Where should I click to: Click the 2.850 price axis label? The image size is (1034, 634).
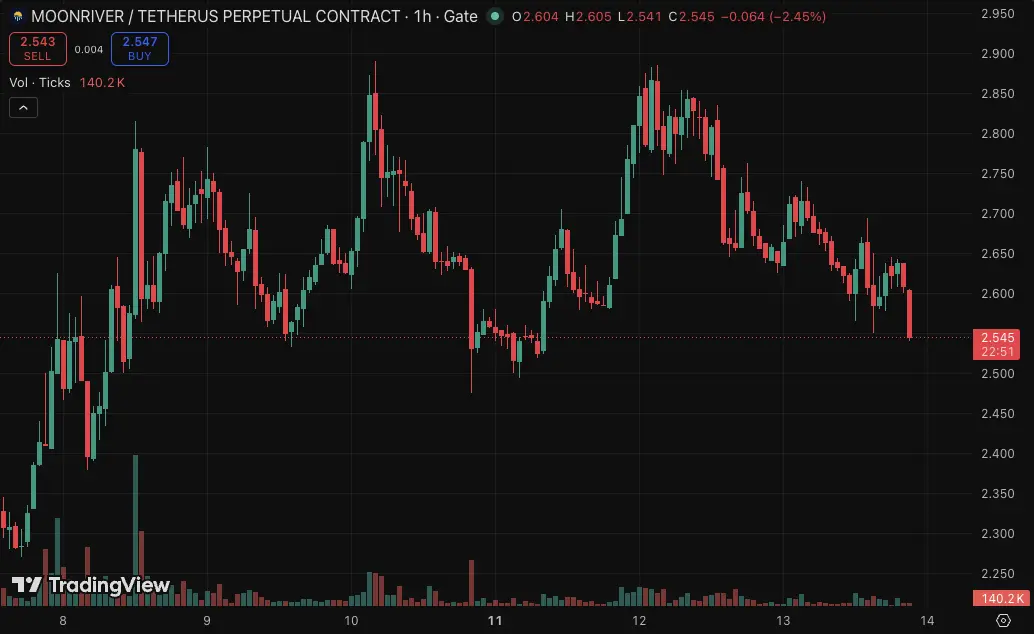[x=998, y=94]
